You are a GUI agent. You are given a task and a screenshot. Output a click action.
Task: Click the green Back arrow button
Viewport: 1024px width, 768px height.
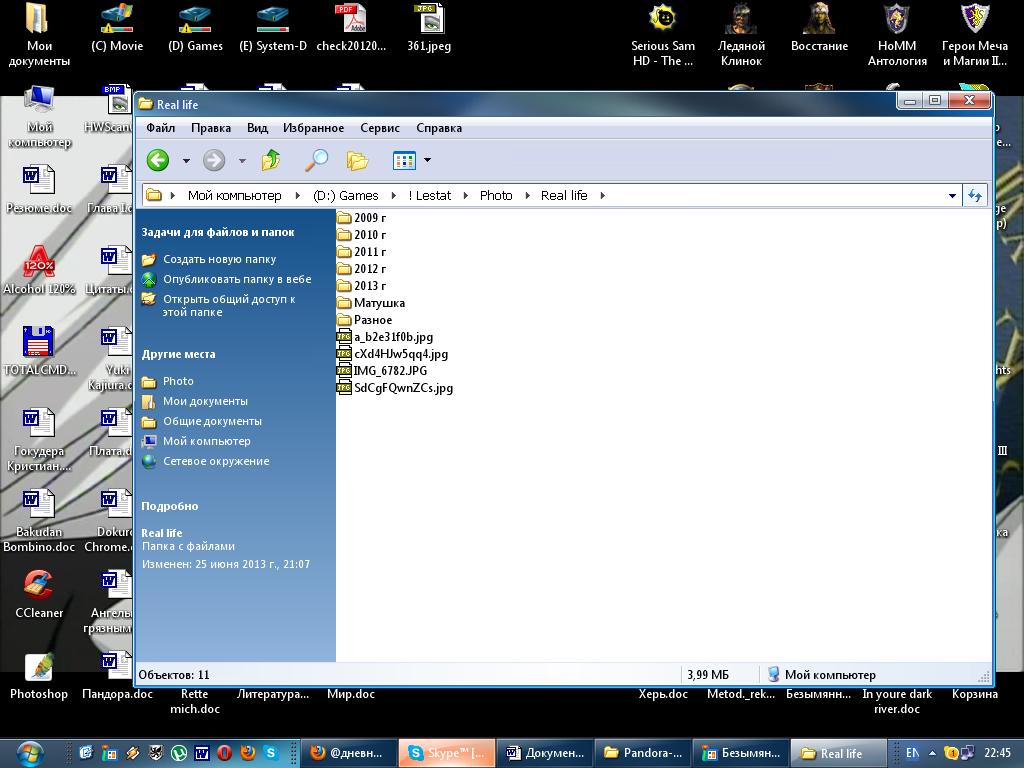coord(158,160)
